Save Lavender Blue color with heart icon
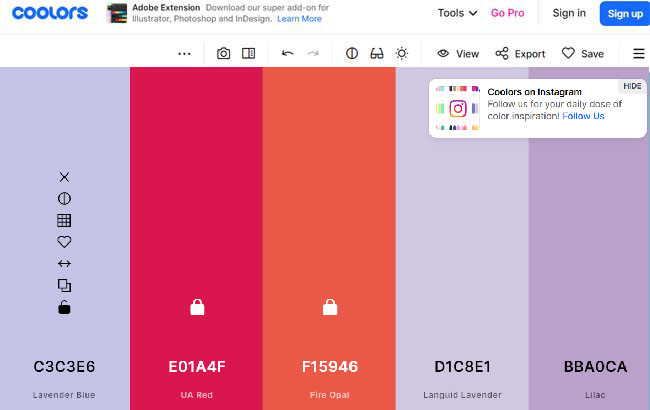The image size is (650, 410). click(x=65, y=242)
